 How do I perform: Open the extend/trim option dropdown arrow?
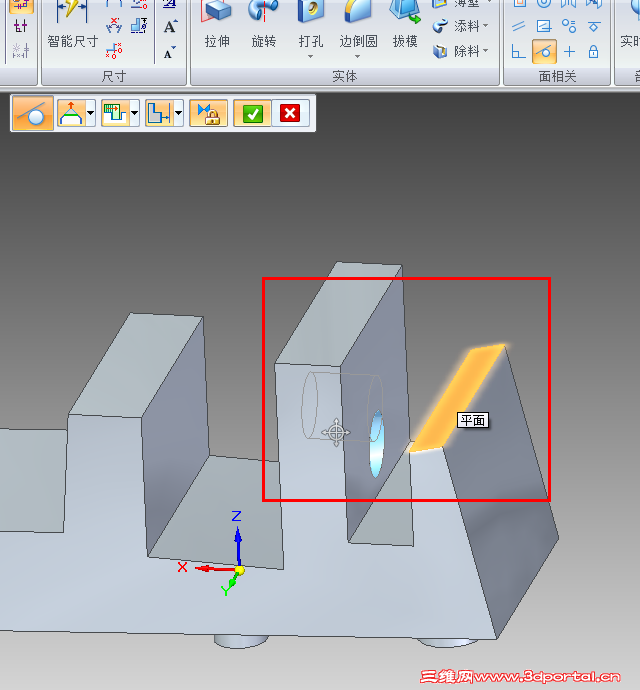pos(134,113)
